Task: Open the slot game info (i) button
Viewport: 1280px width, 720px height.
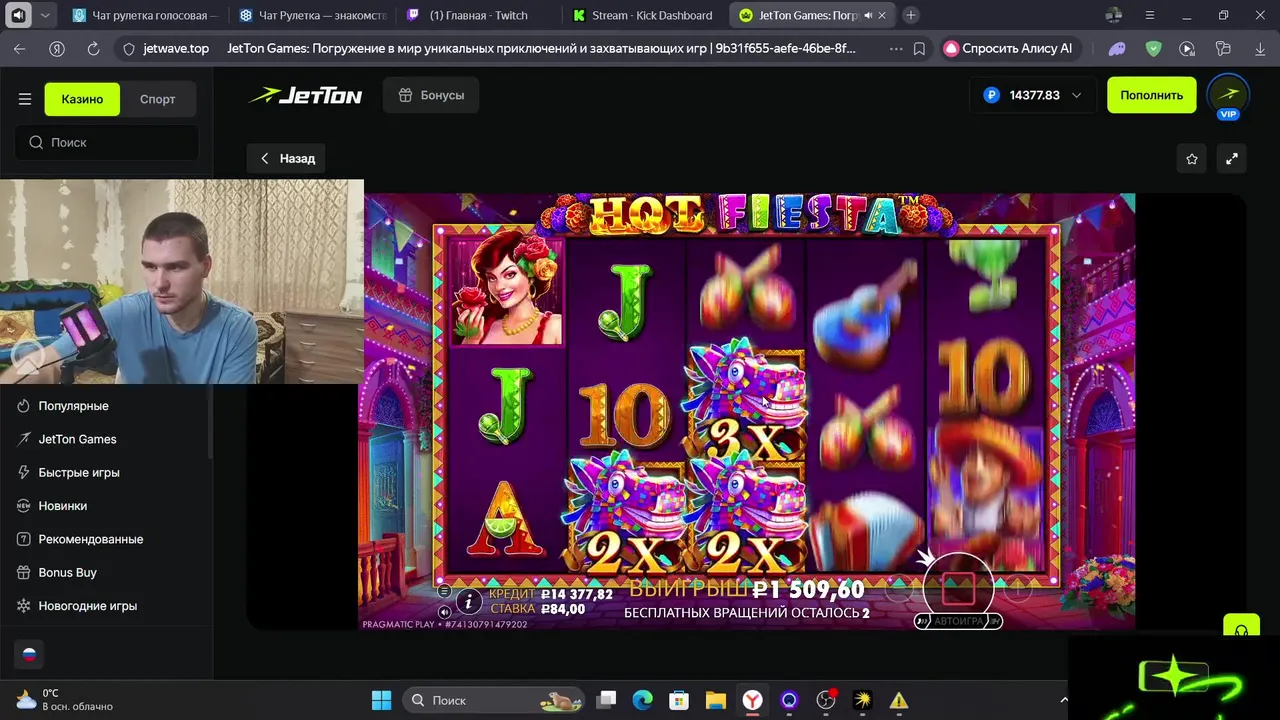Action: (468, 601)
